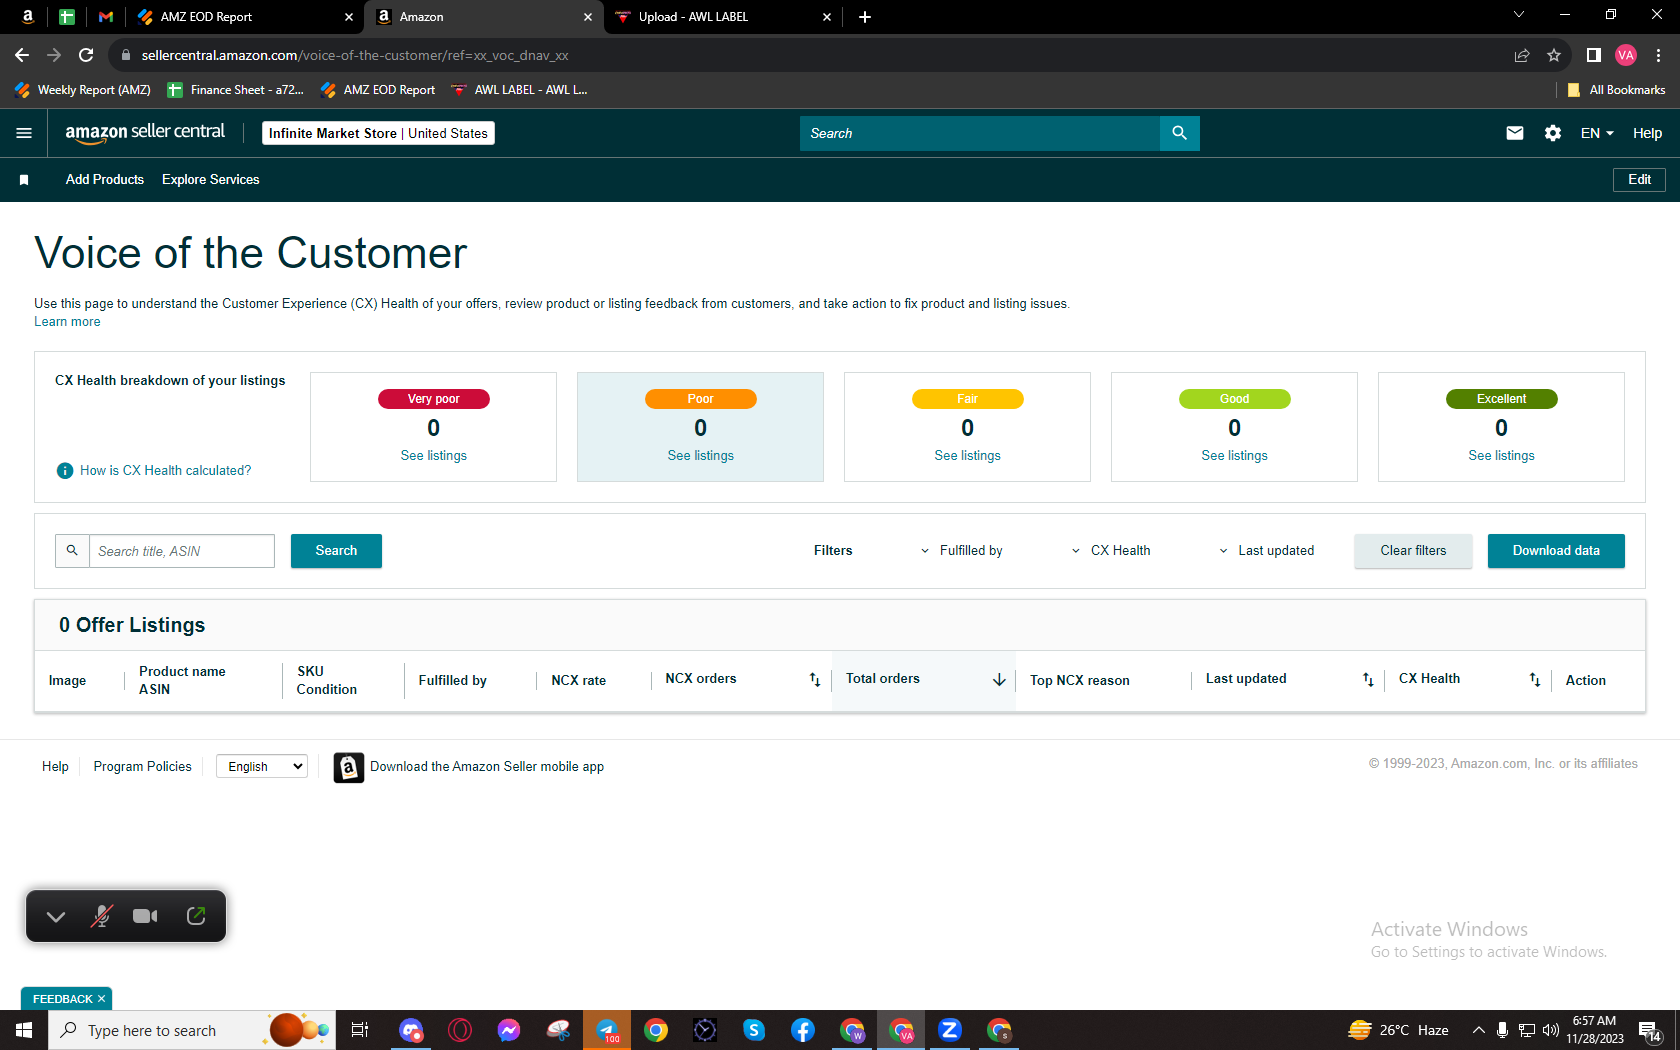Open How is CX Health calculated link

166,471
